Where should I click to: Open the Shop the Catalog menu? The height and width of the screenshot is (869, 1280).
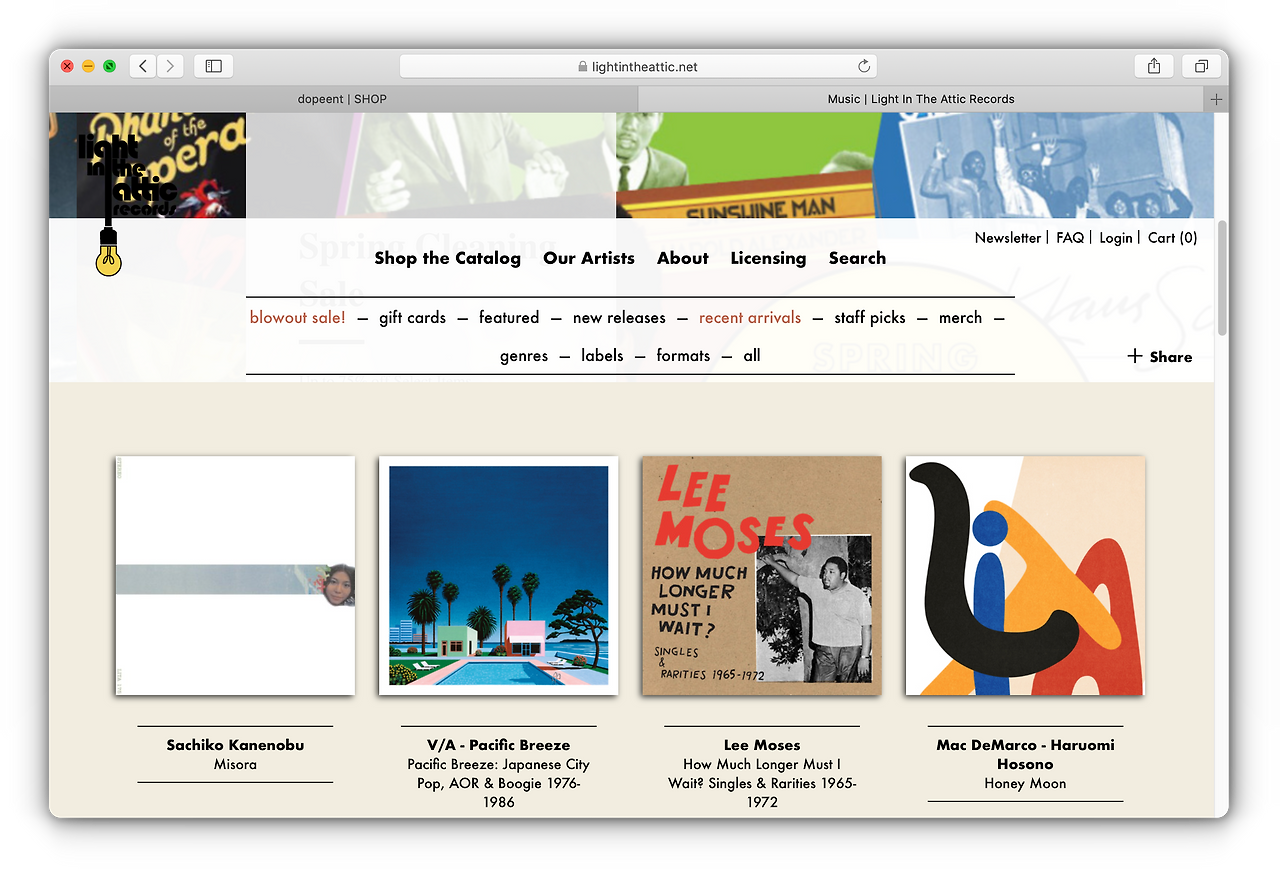tap(448, 258)
